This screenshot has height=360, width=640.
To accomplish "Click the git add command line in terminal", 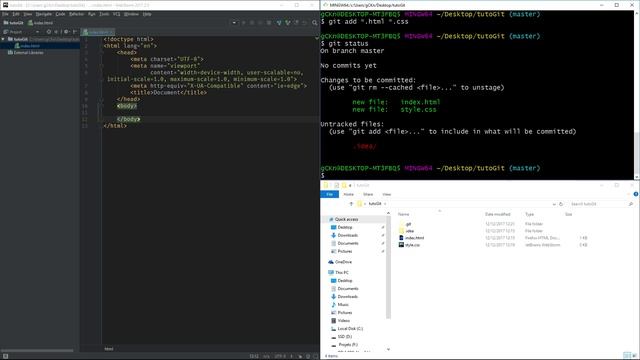I will [x=364, y=22].
